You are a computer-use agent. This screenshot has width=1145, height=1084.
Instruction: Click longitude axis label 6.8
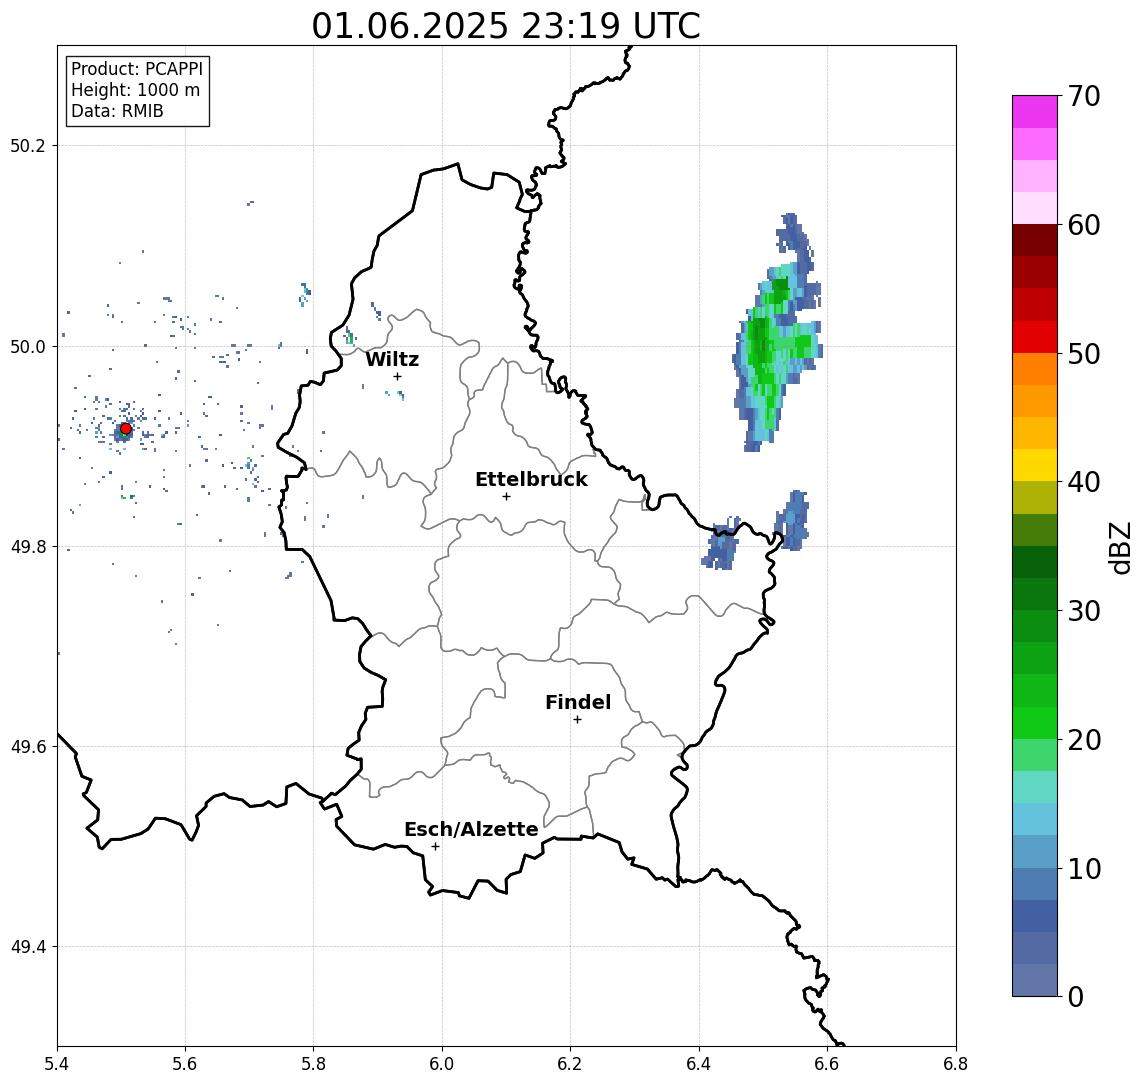956,1064
